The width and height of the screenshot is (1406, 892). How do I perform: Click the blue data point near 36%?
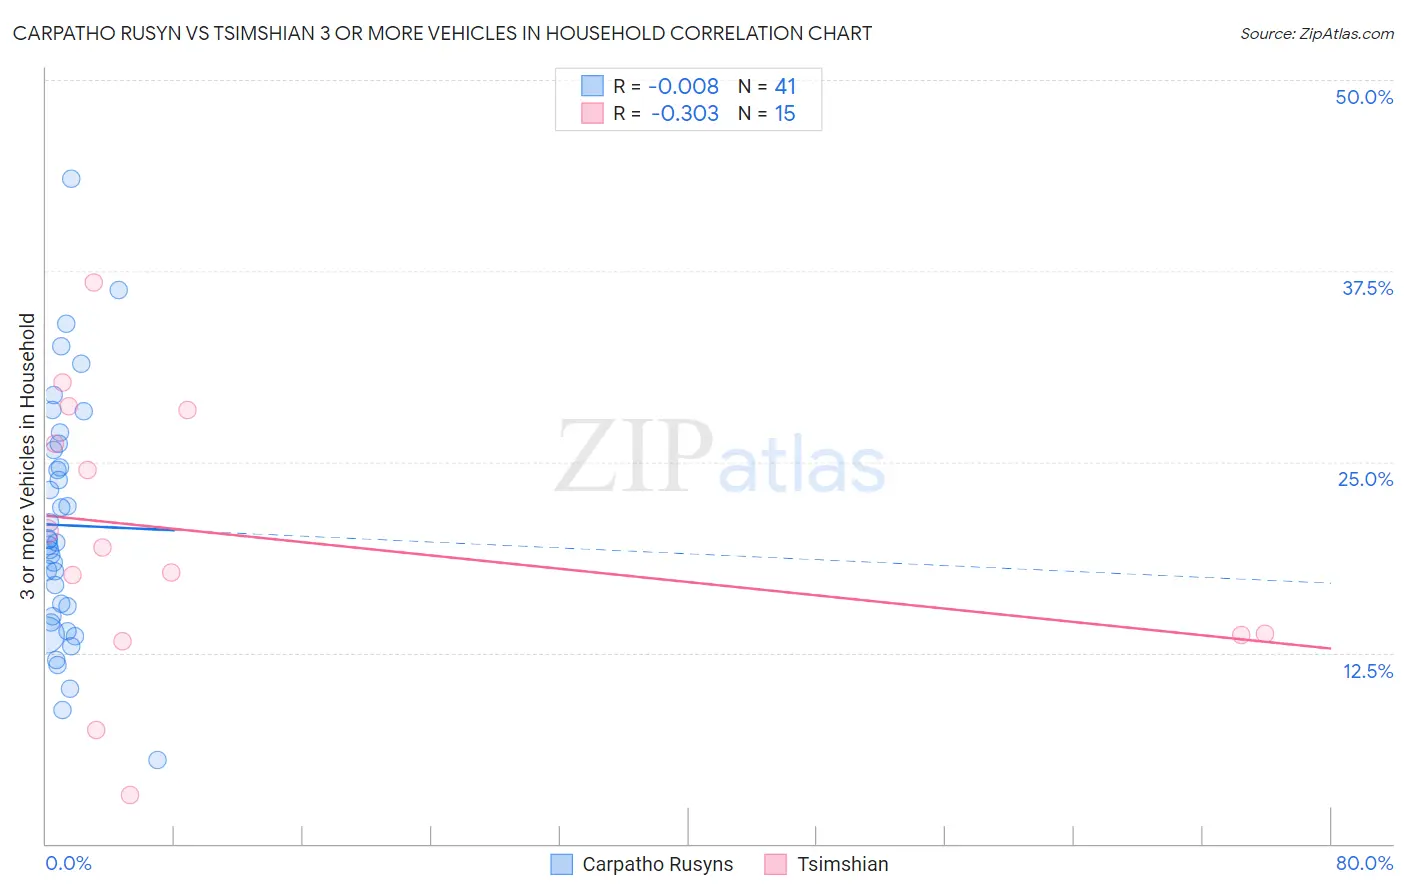(118, 290)
